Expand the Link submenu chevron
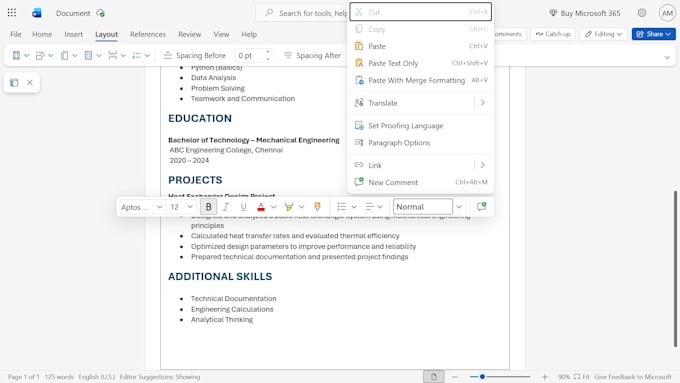Image resolution: width=680 pixels, height=383 pixels. (483, 165)
